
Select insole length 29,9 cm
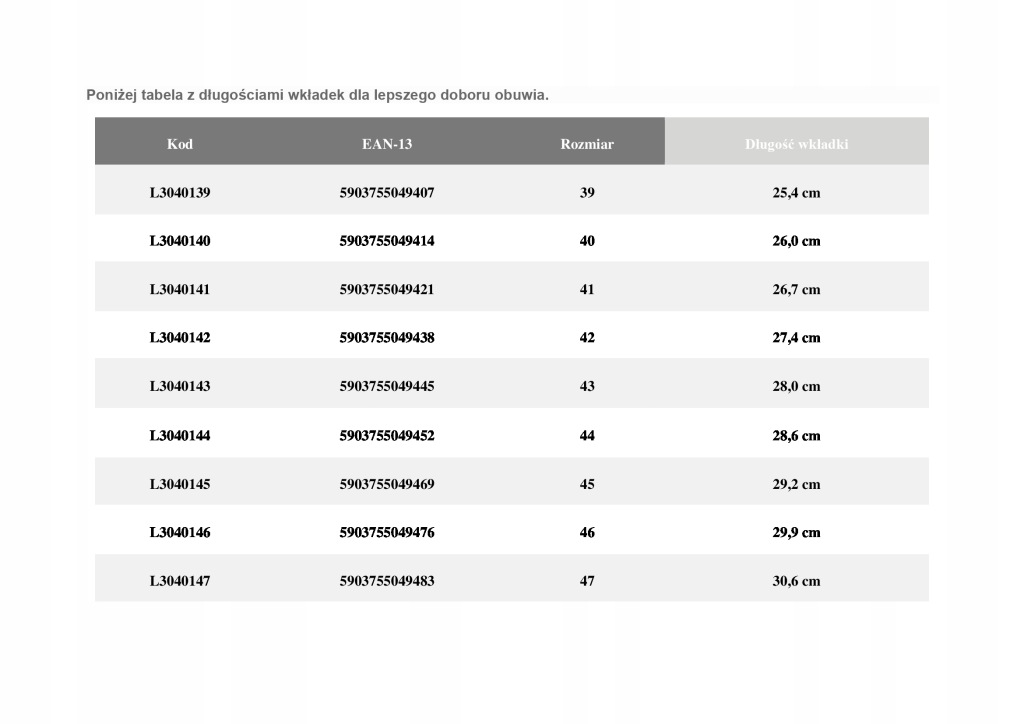coord(796,532)
